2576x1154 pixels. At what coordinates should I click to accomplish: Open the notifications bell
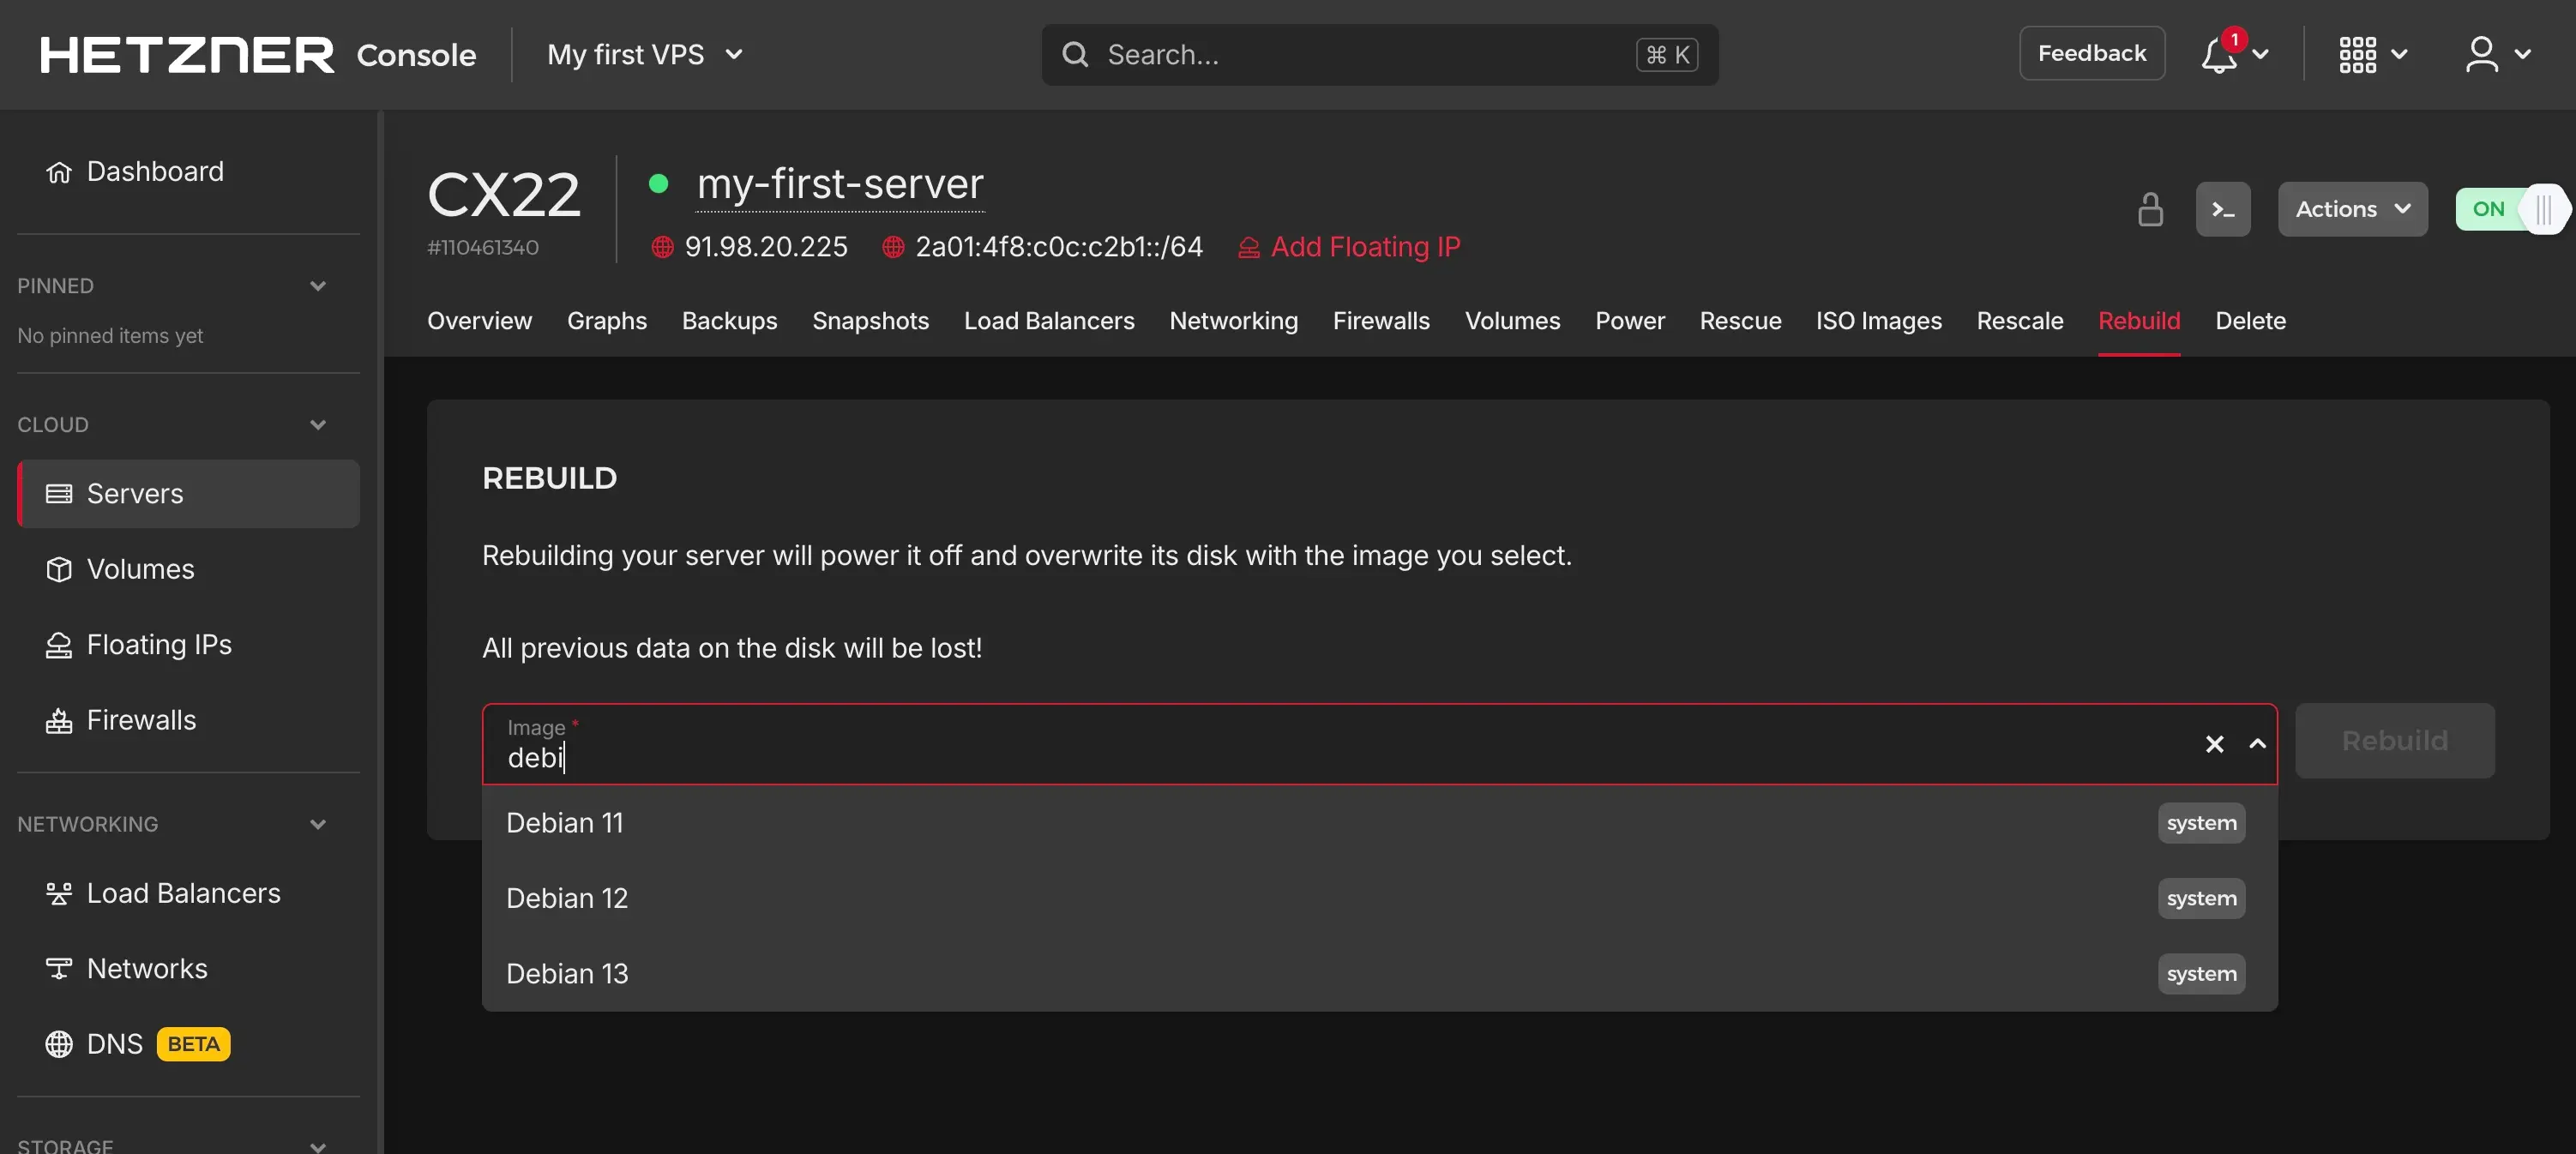2219,54
